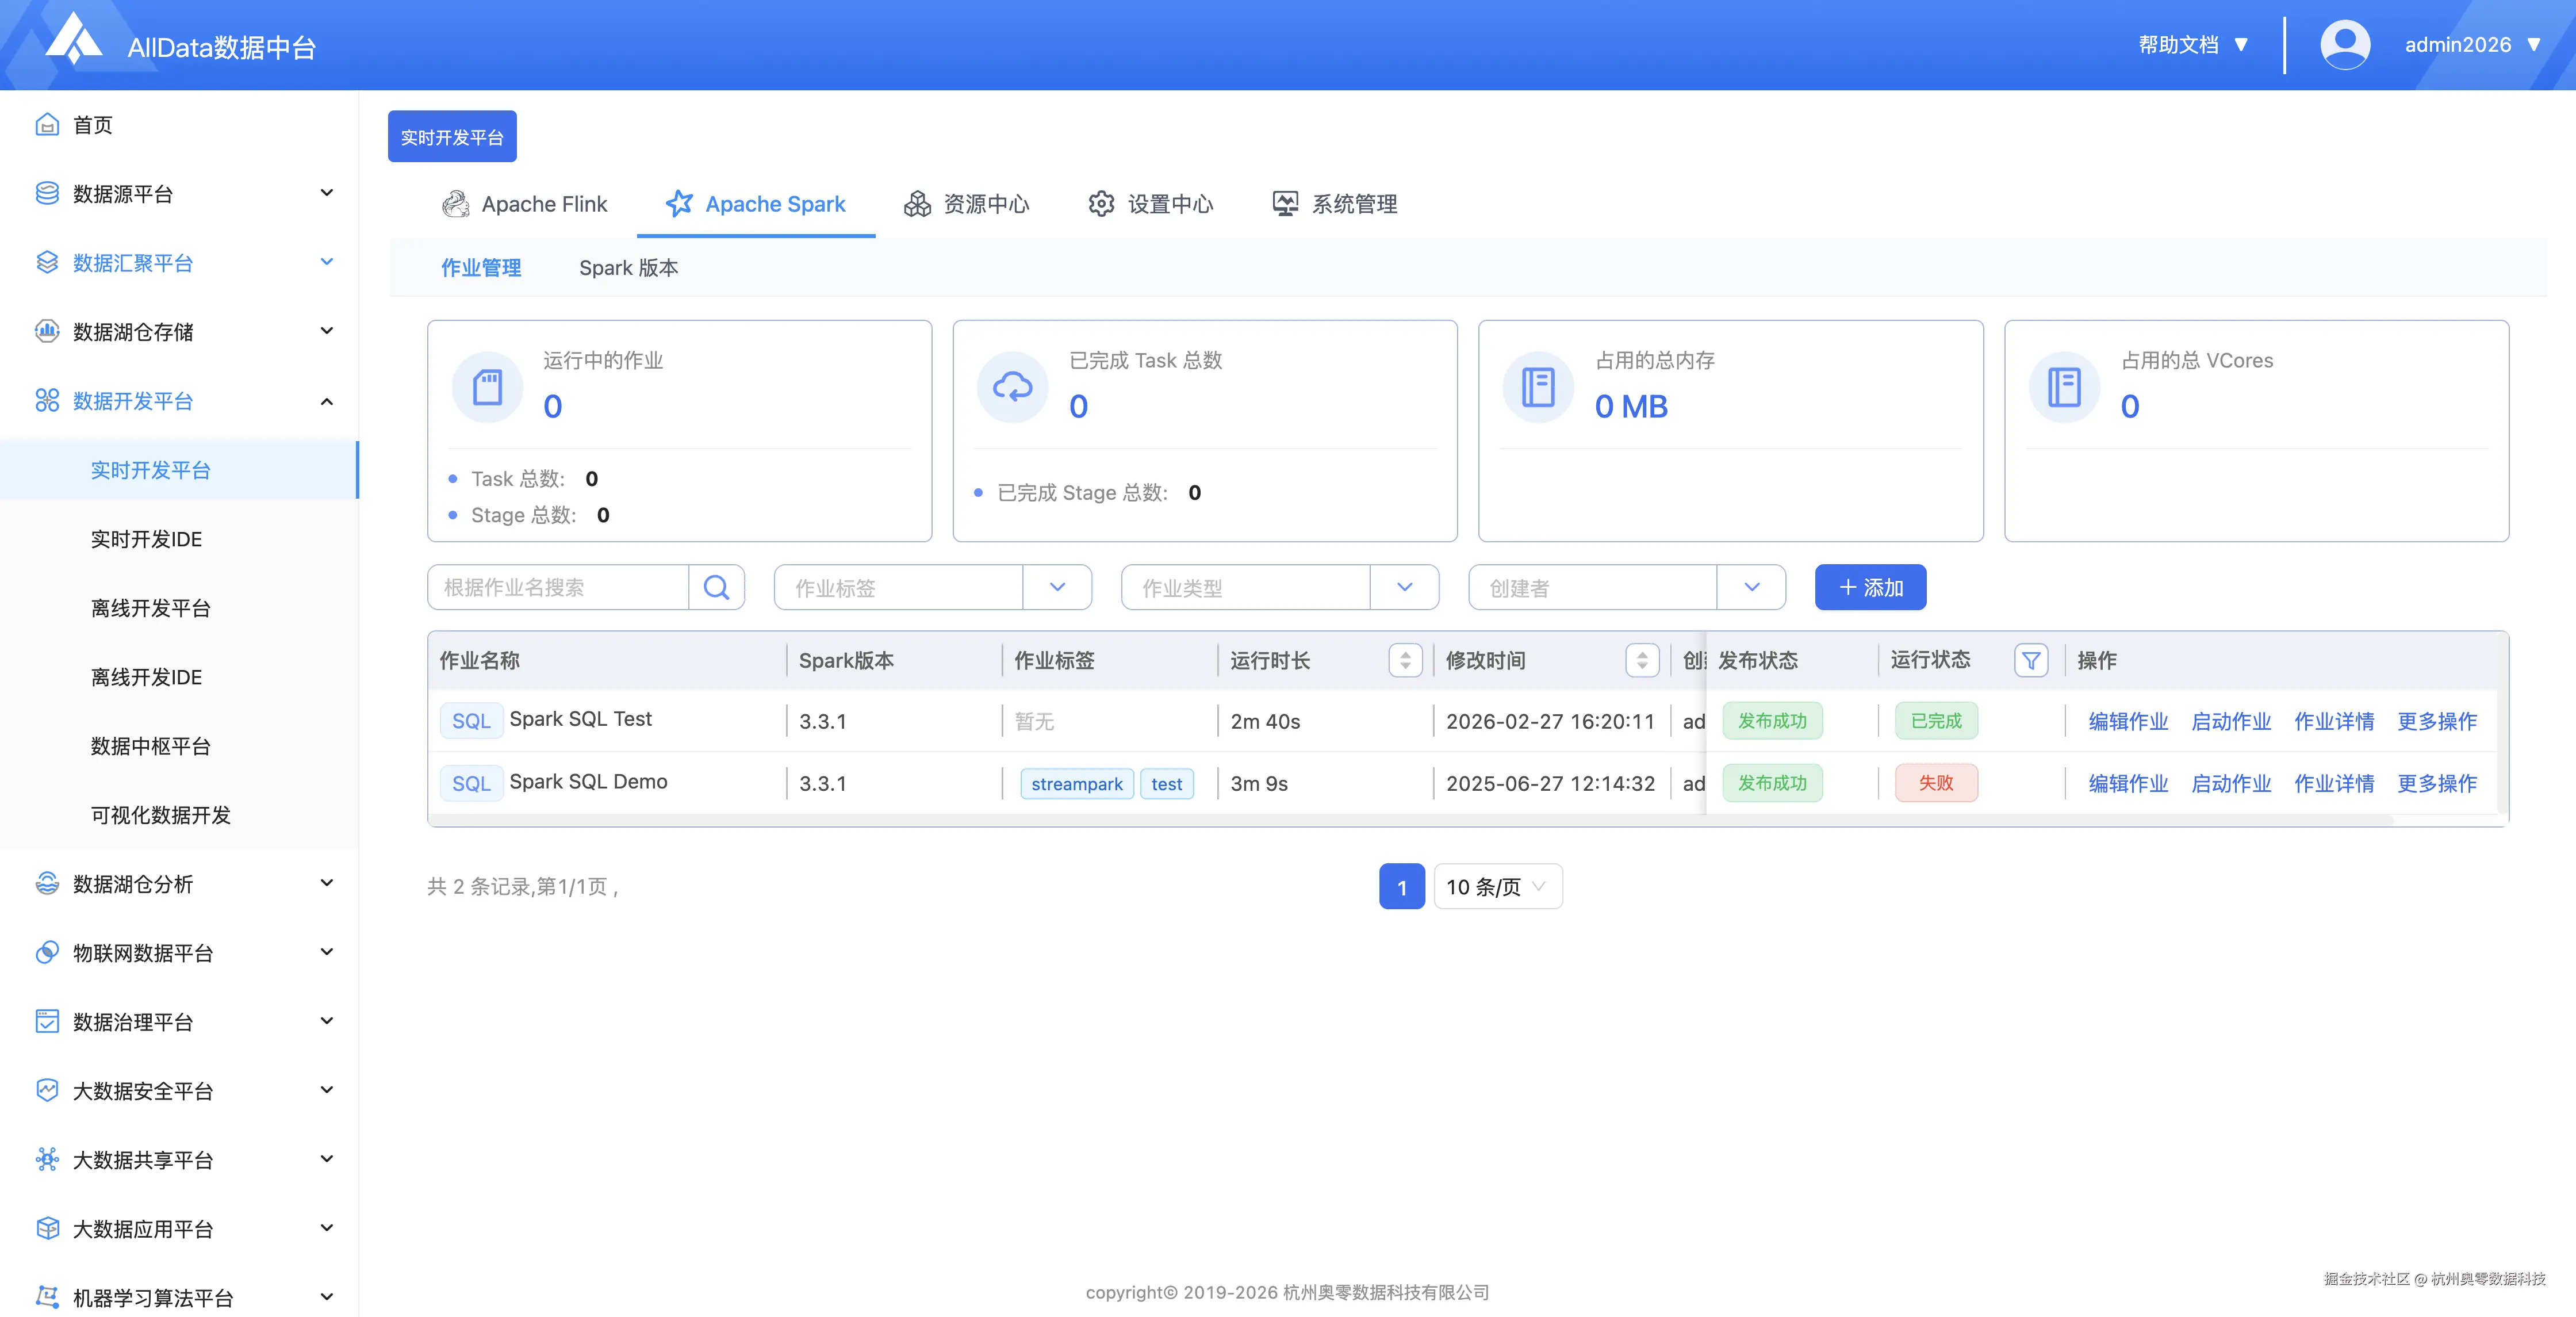
Task: Open 作业详情 for Spark SQL Test
Action: [x=2334, y=721]
